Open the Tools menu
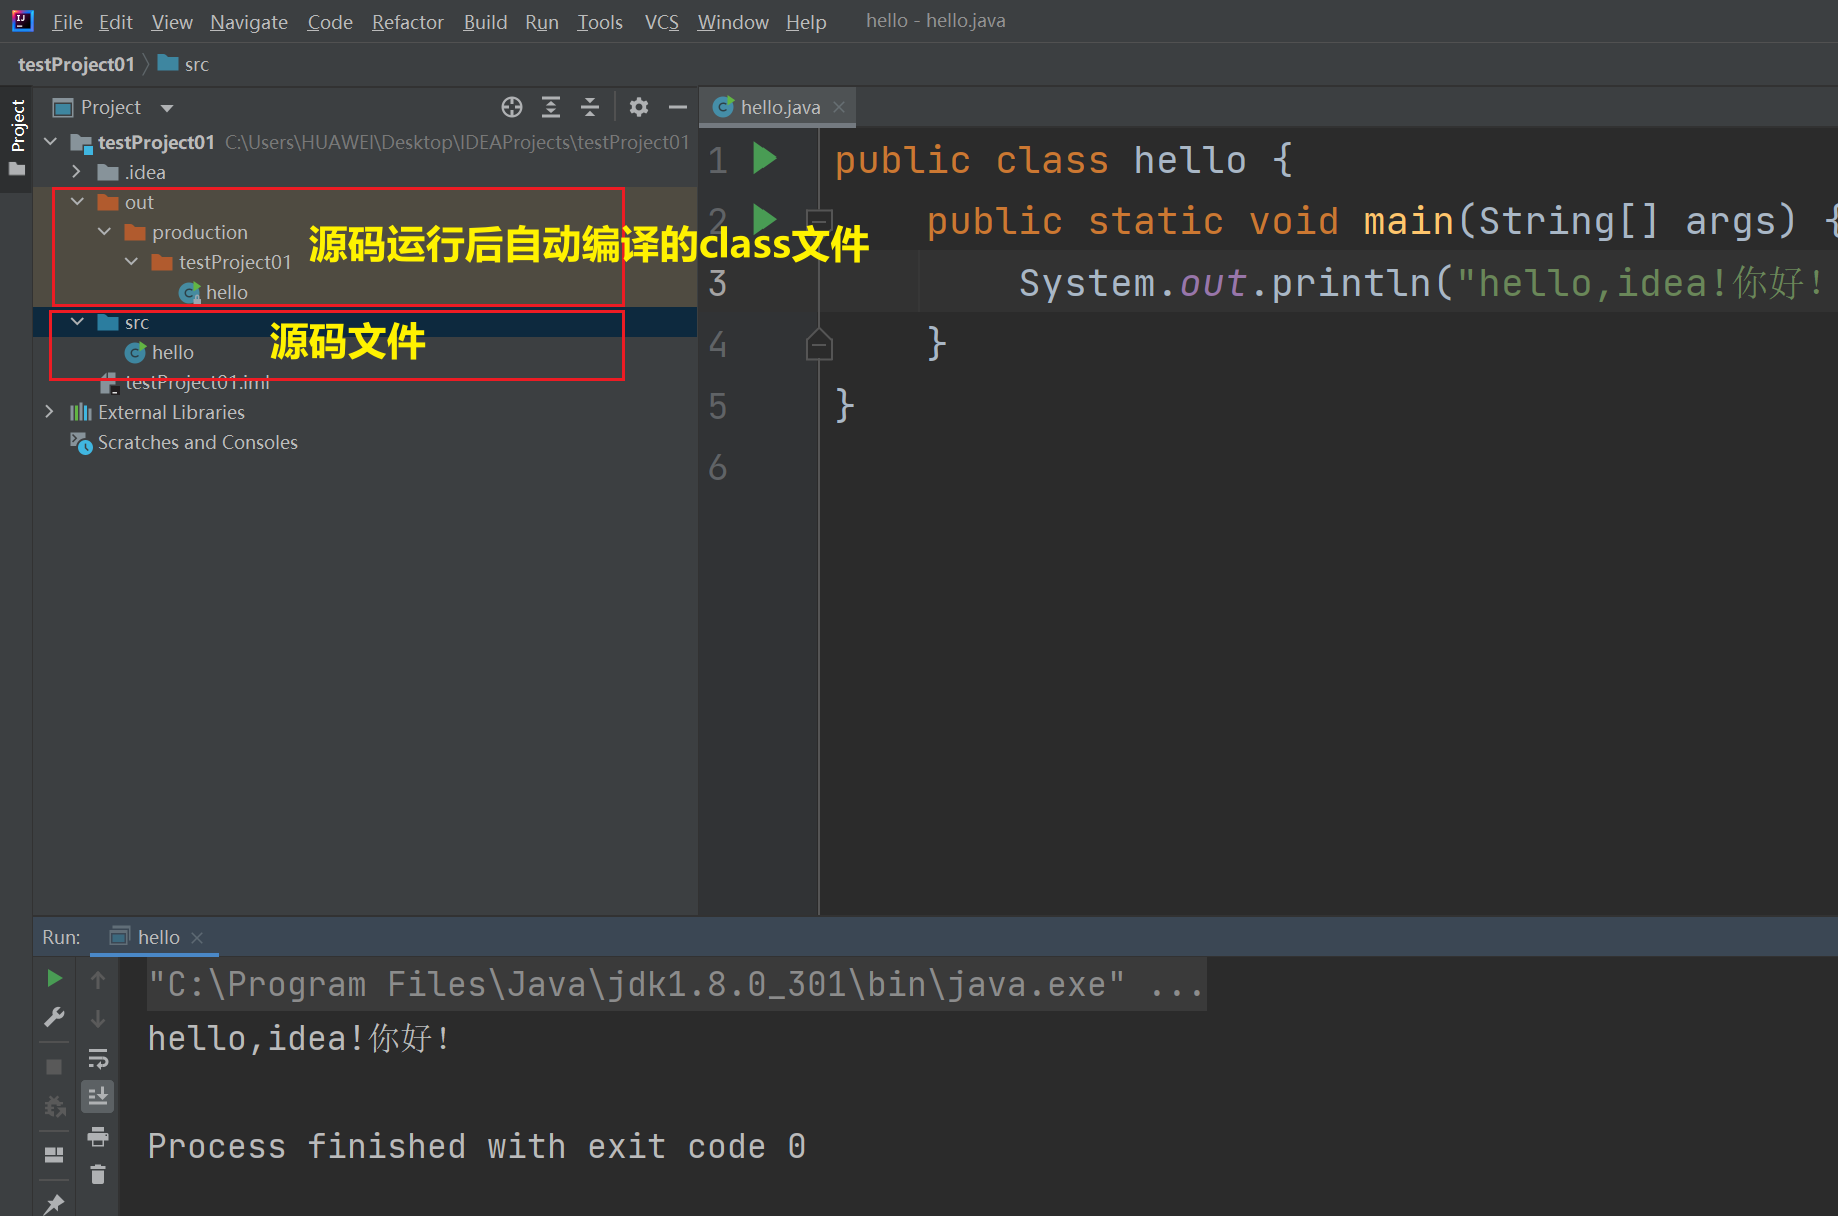 600,22
